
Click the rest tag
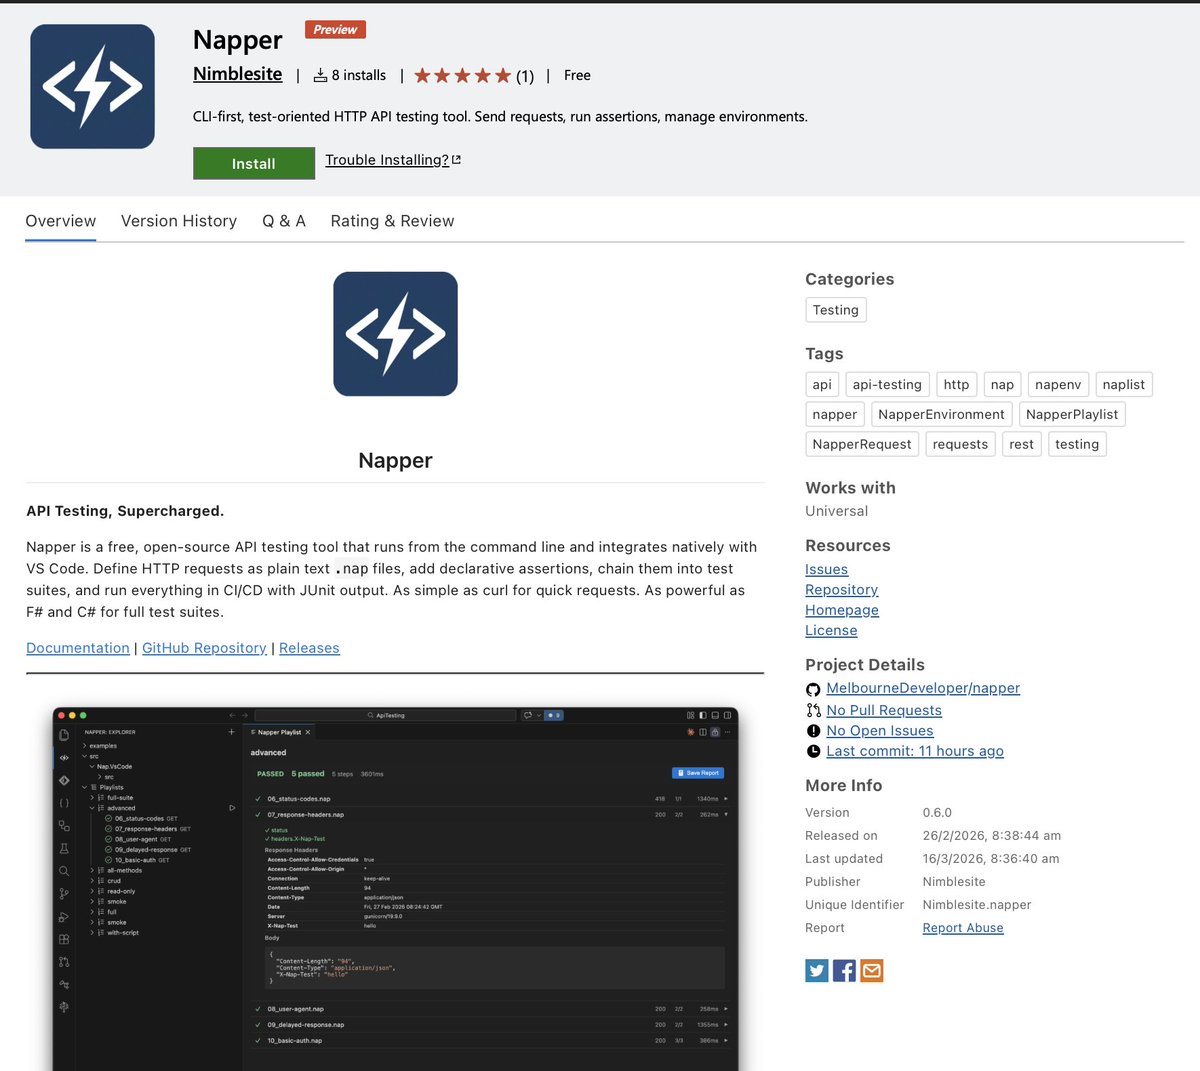[x=1021, y=445]
